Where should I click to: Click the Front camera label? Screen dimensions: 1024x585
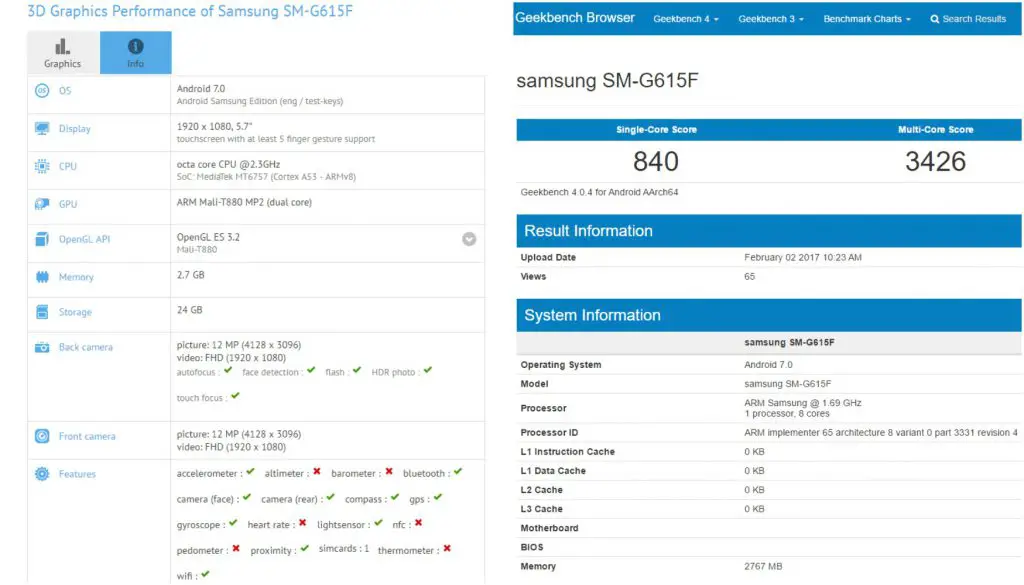[x=87, y=436]
